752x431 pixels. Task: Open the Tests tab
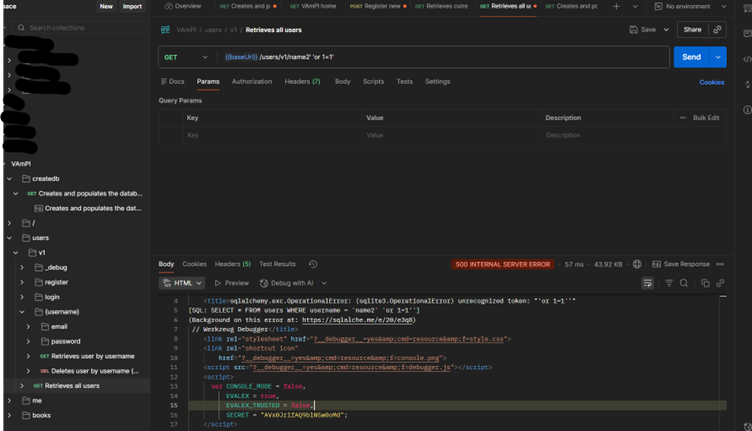(404, 82)
